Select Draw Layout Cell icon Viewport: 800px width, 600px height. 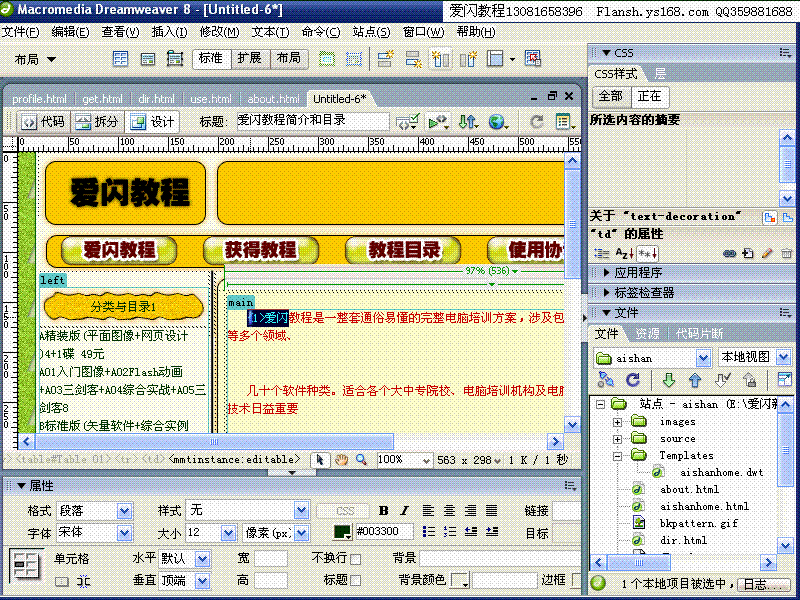click(354, 59)
